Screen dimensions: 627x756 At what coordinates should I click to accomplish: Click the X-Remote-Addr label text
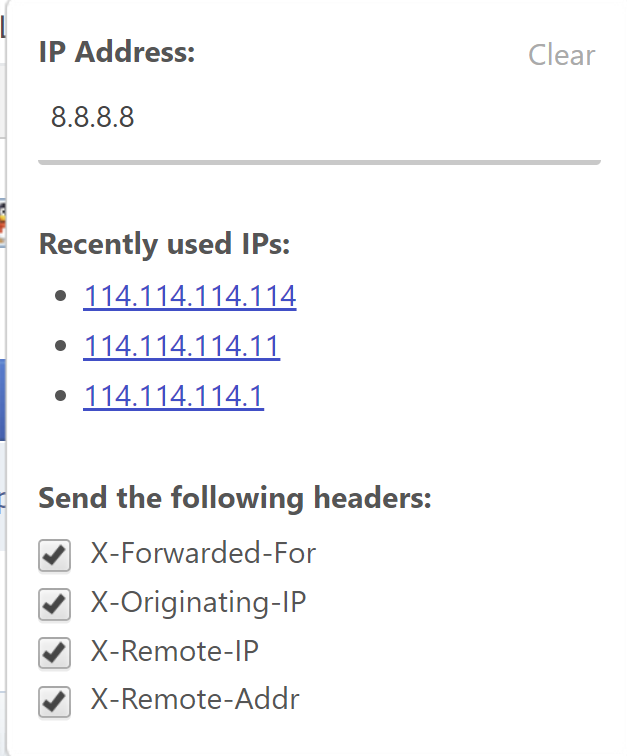tap(195, 698)
